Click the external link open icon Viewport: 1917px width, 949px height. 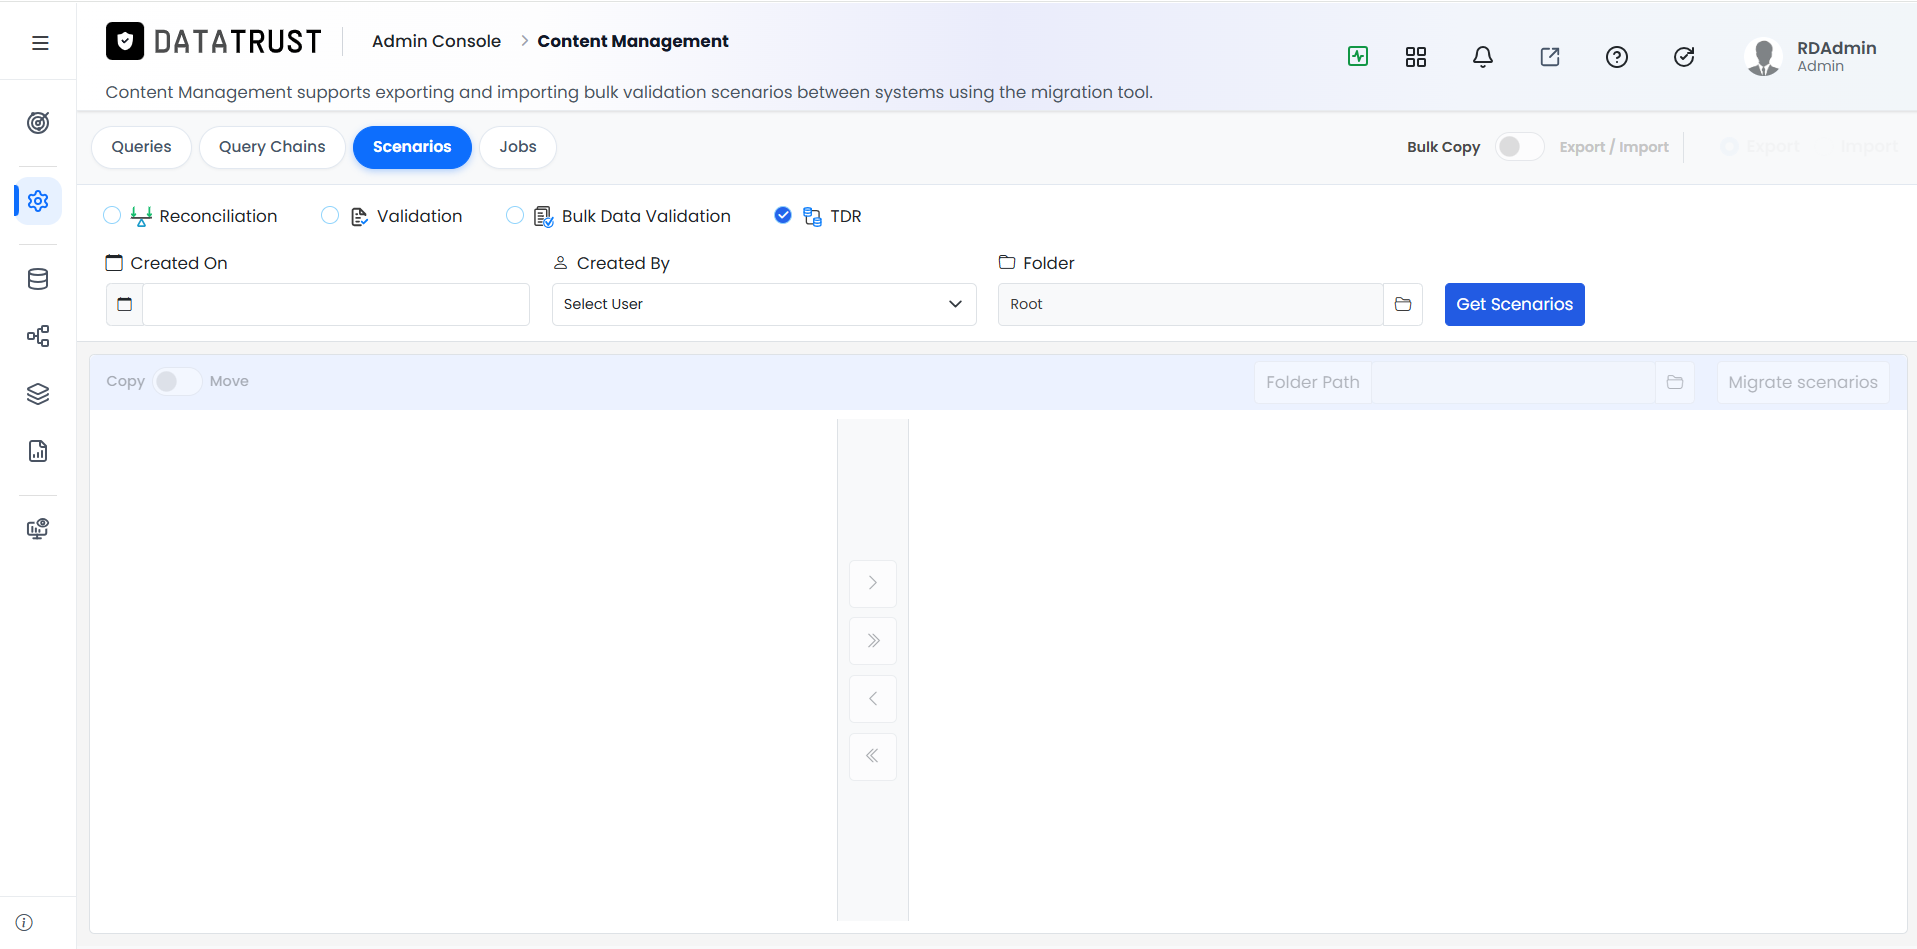tap(1550, 57)
